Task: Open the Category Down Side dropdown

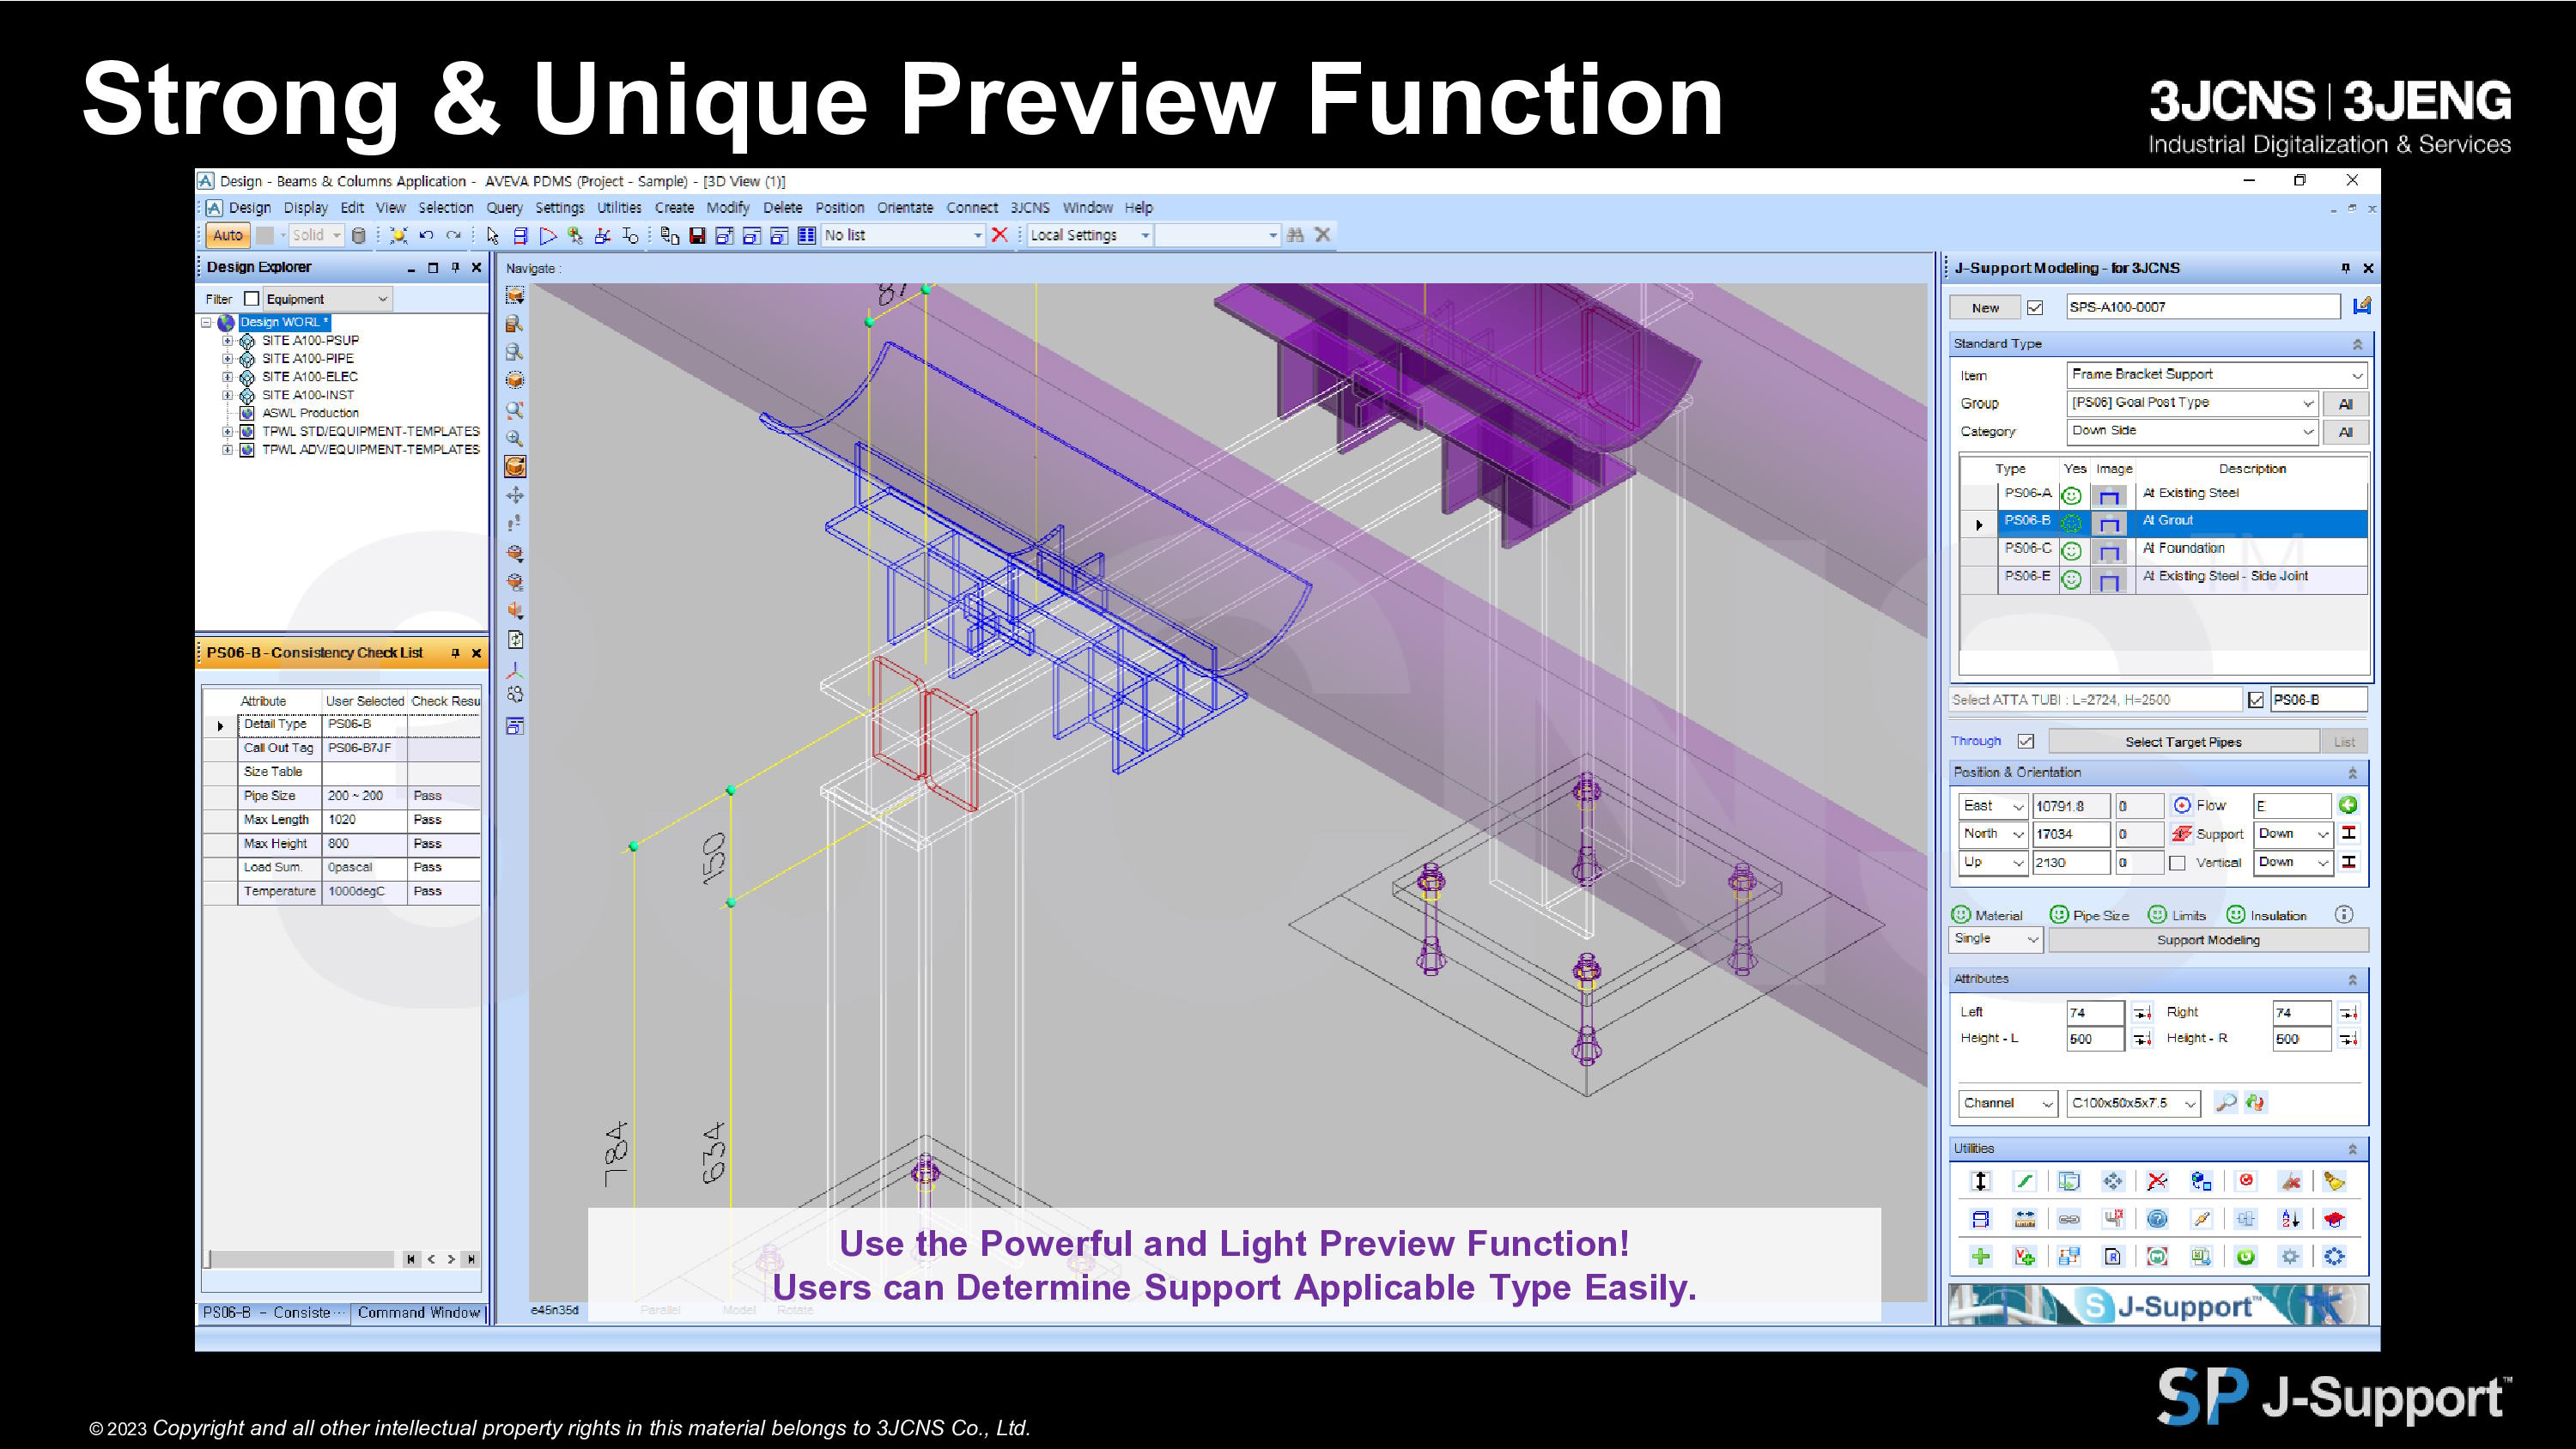Action: point(2191,431)
